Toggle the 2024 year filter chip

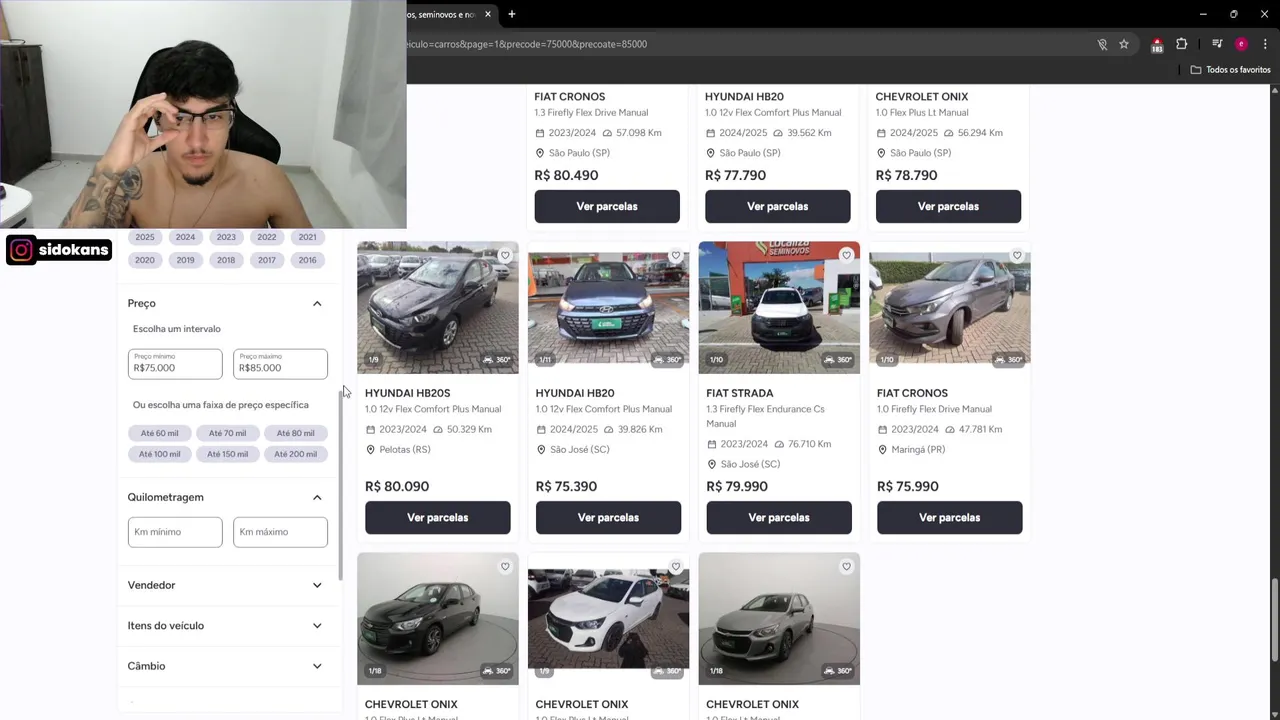pos(185,237)
